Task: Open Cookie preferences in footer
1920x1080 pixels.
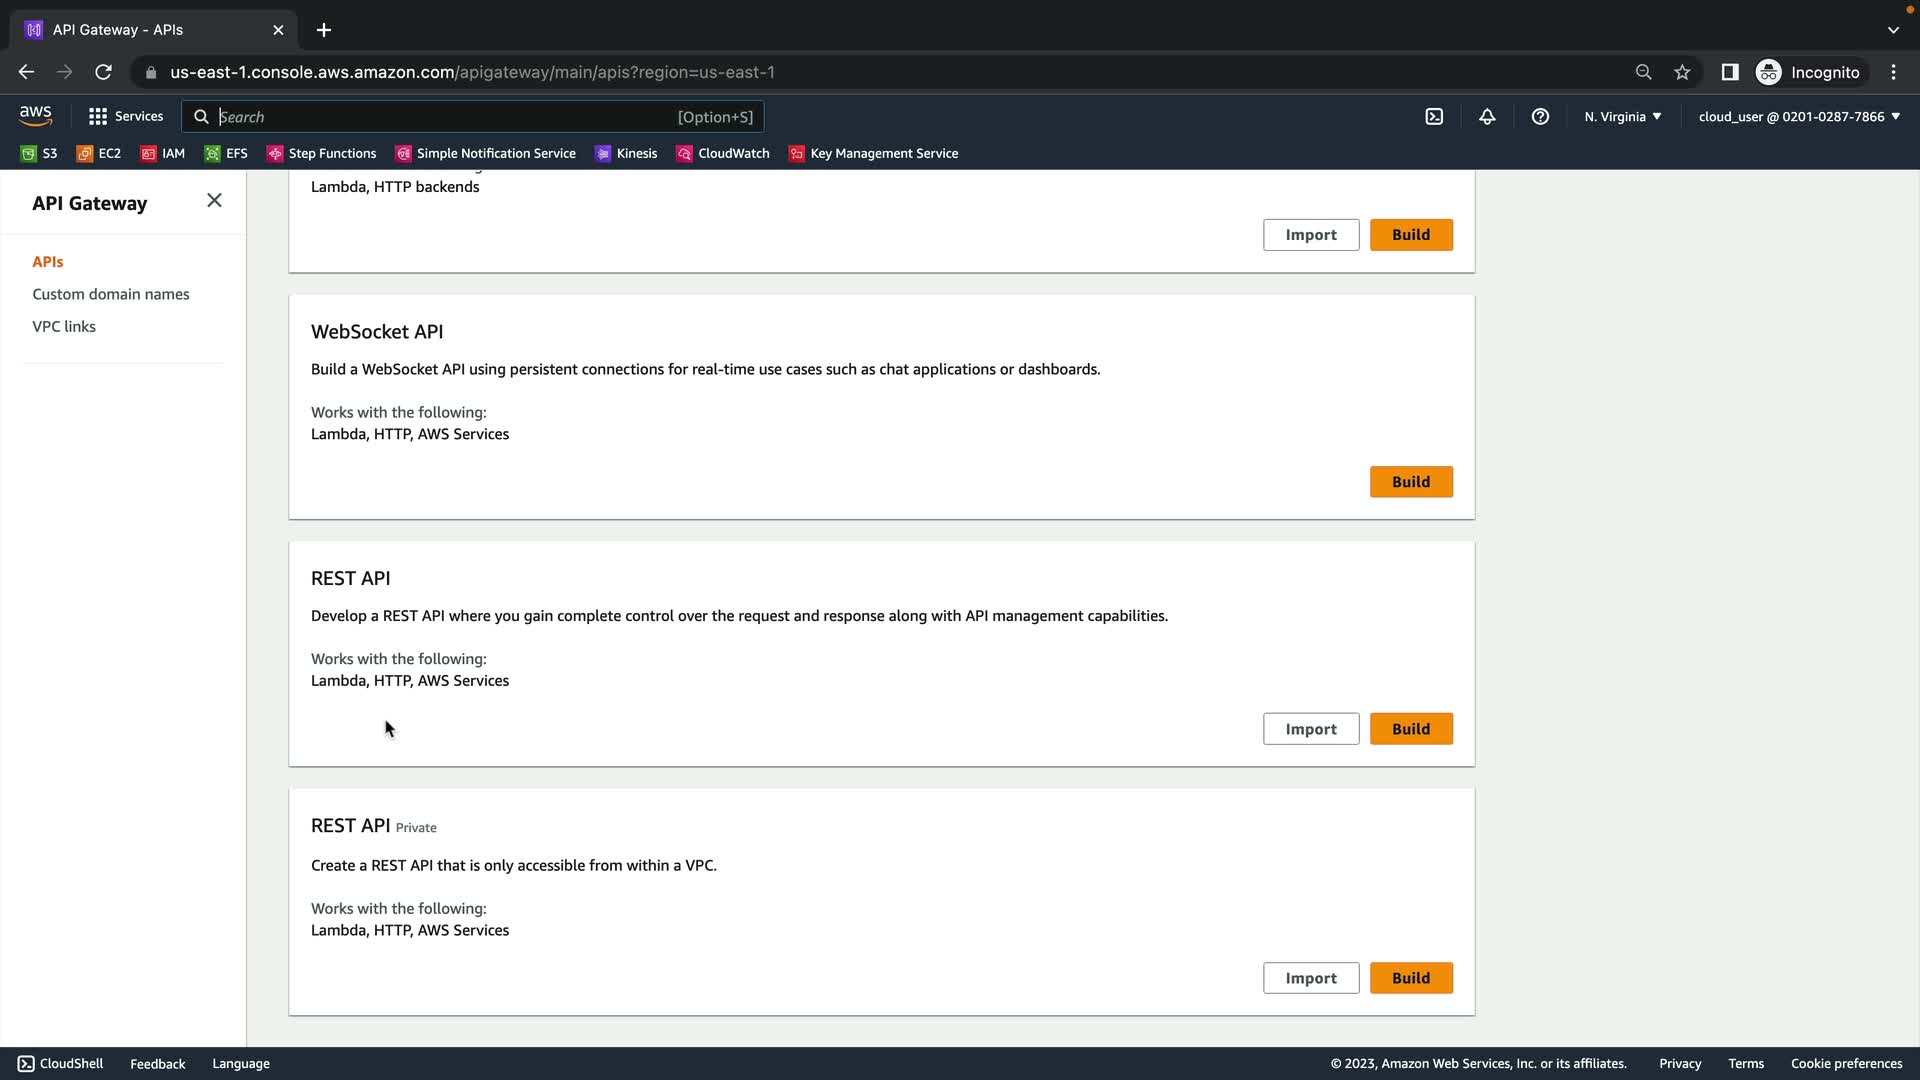Action: click(1846, 1063)
